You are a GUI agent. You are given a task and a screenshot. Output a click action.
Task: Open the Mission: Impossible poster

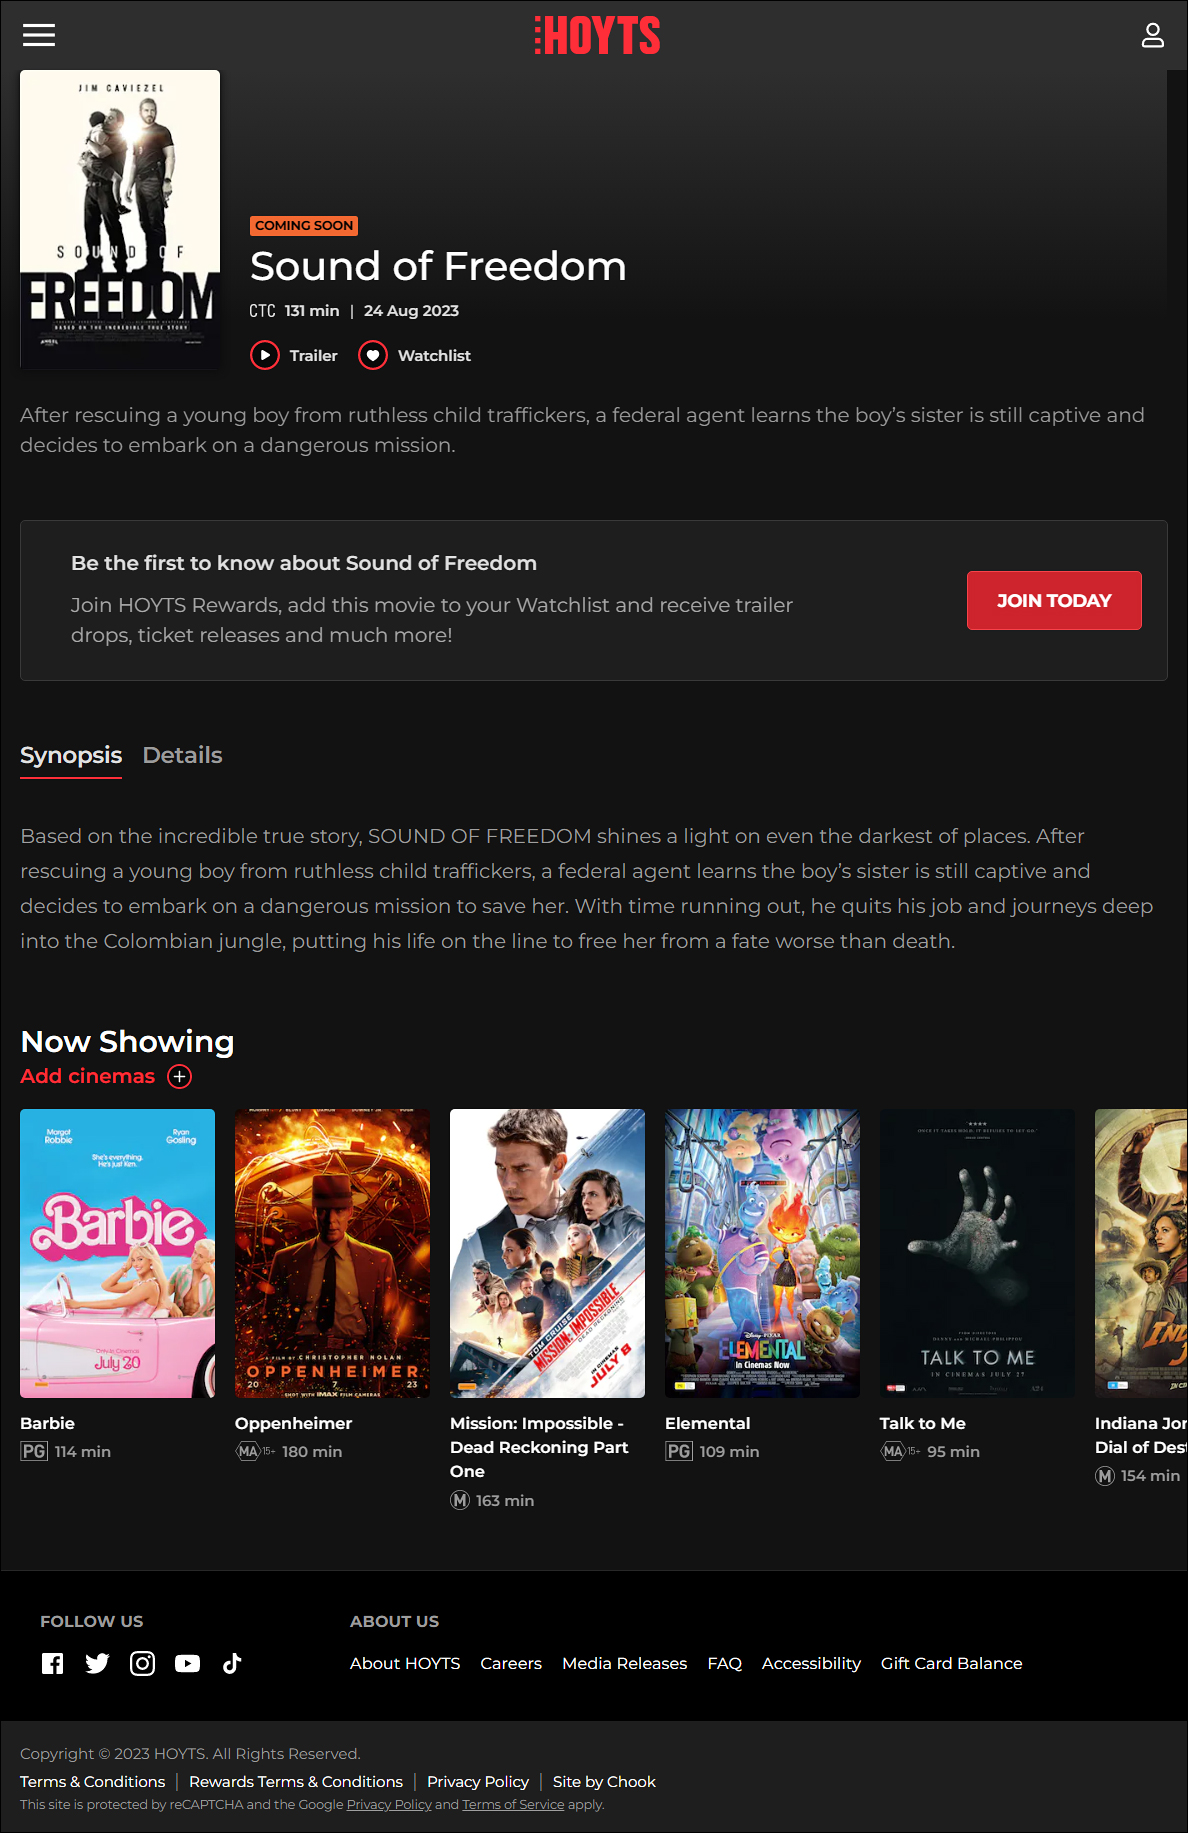[547, 1253]
